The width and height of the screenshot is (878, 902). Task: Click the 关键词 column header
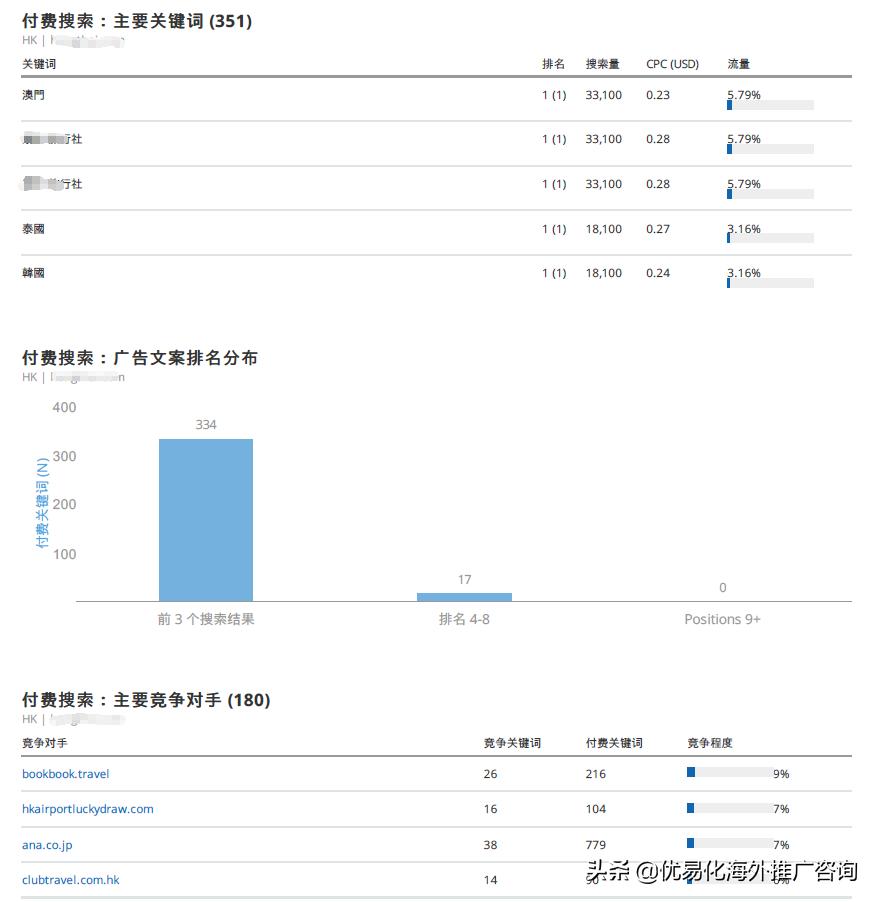(40, 63)
